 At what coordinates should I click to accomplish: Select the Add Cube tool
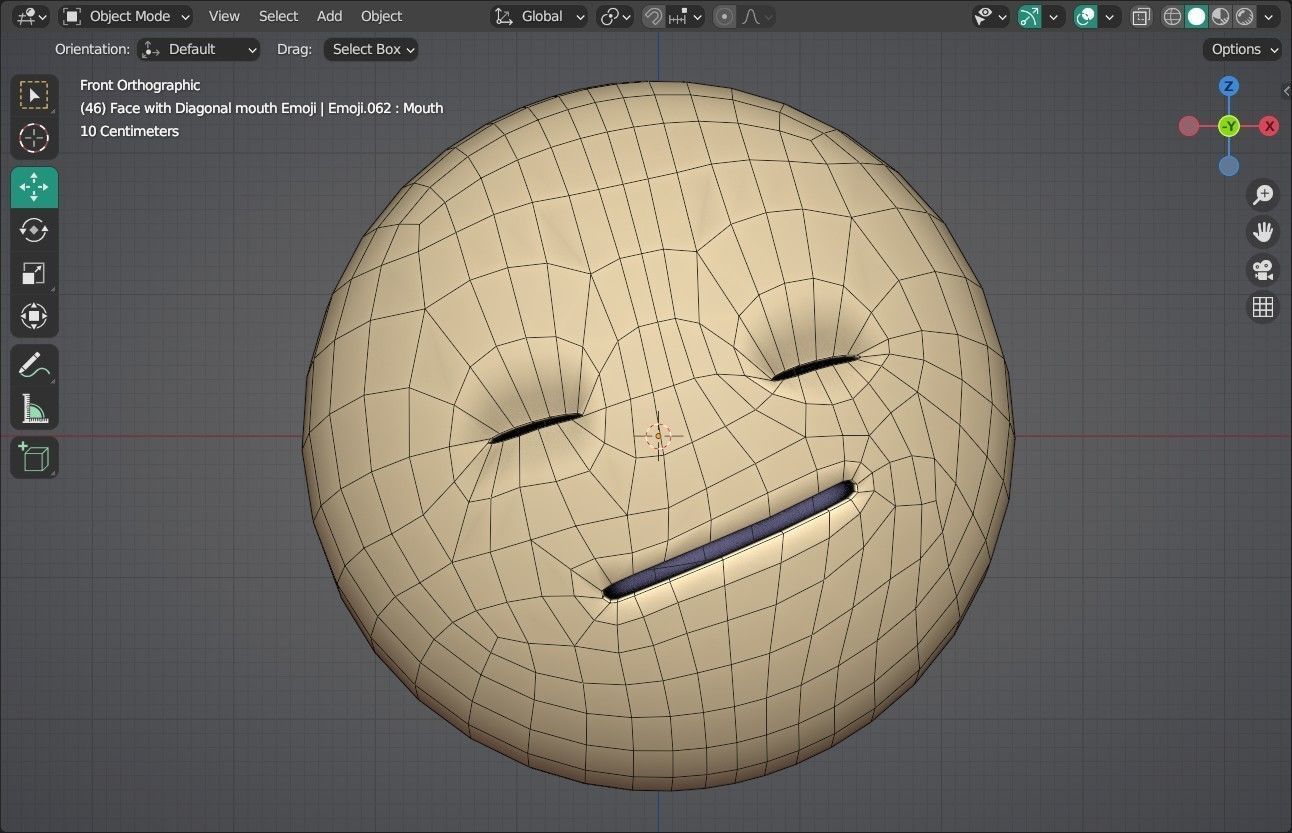34,457
